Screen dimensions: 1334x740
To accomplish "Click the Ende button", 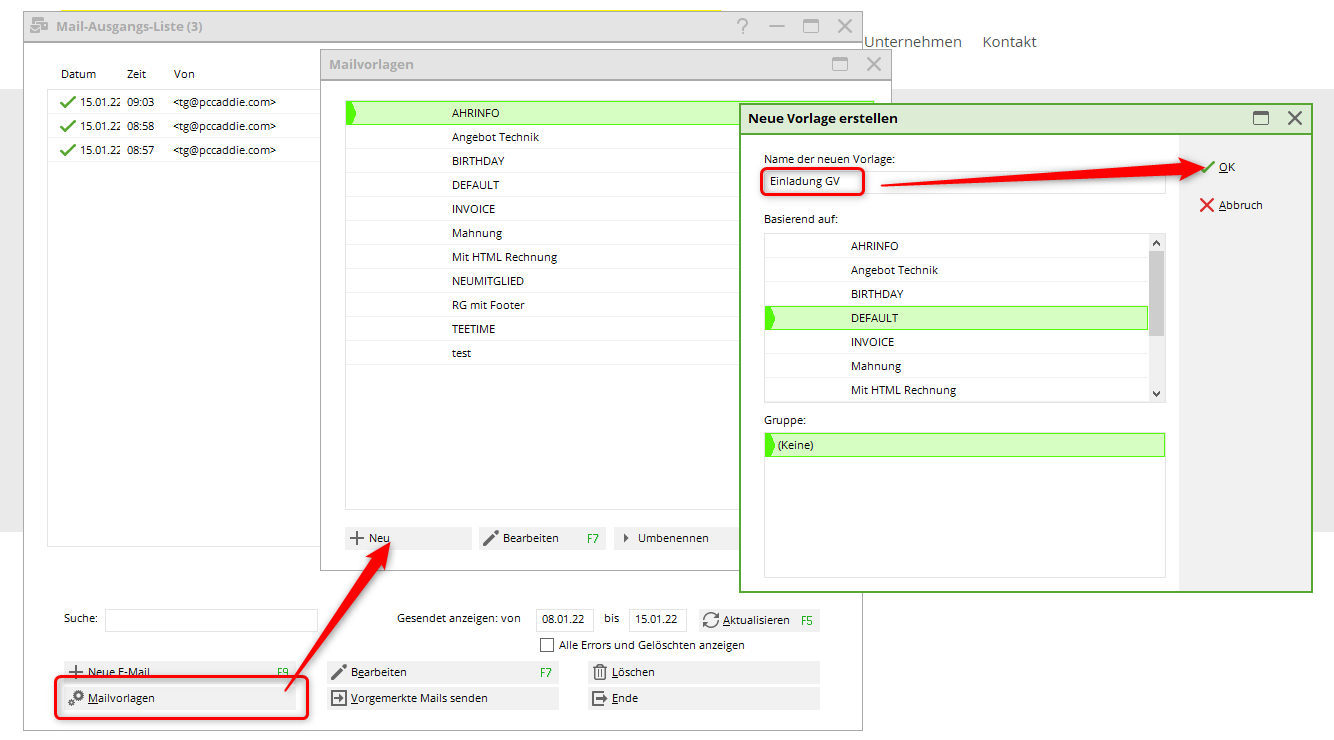I will tap(704, 698).
